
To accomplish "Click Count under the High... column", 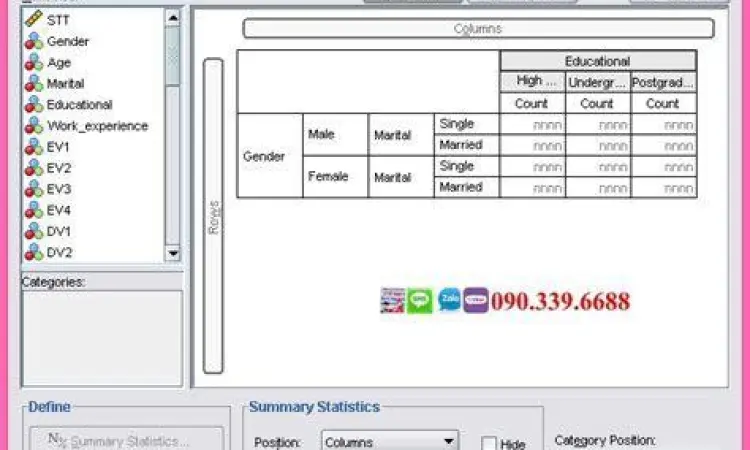I will click(x=532, y=103).
